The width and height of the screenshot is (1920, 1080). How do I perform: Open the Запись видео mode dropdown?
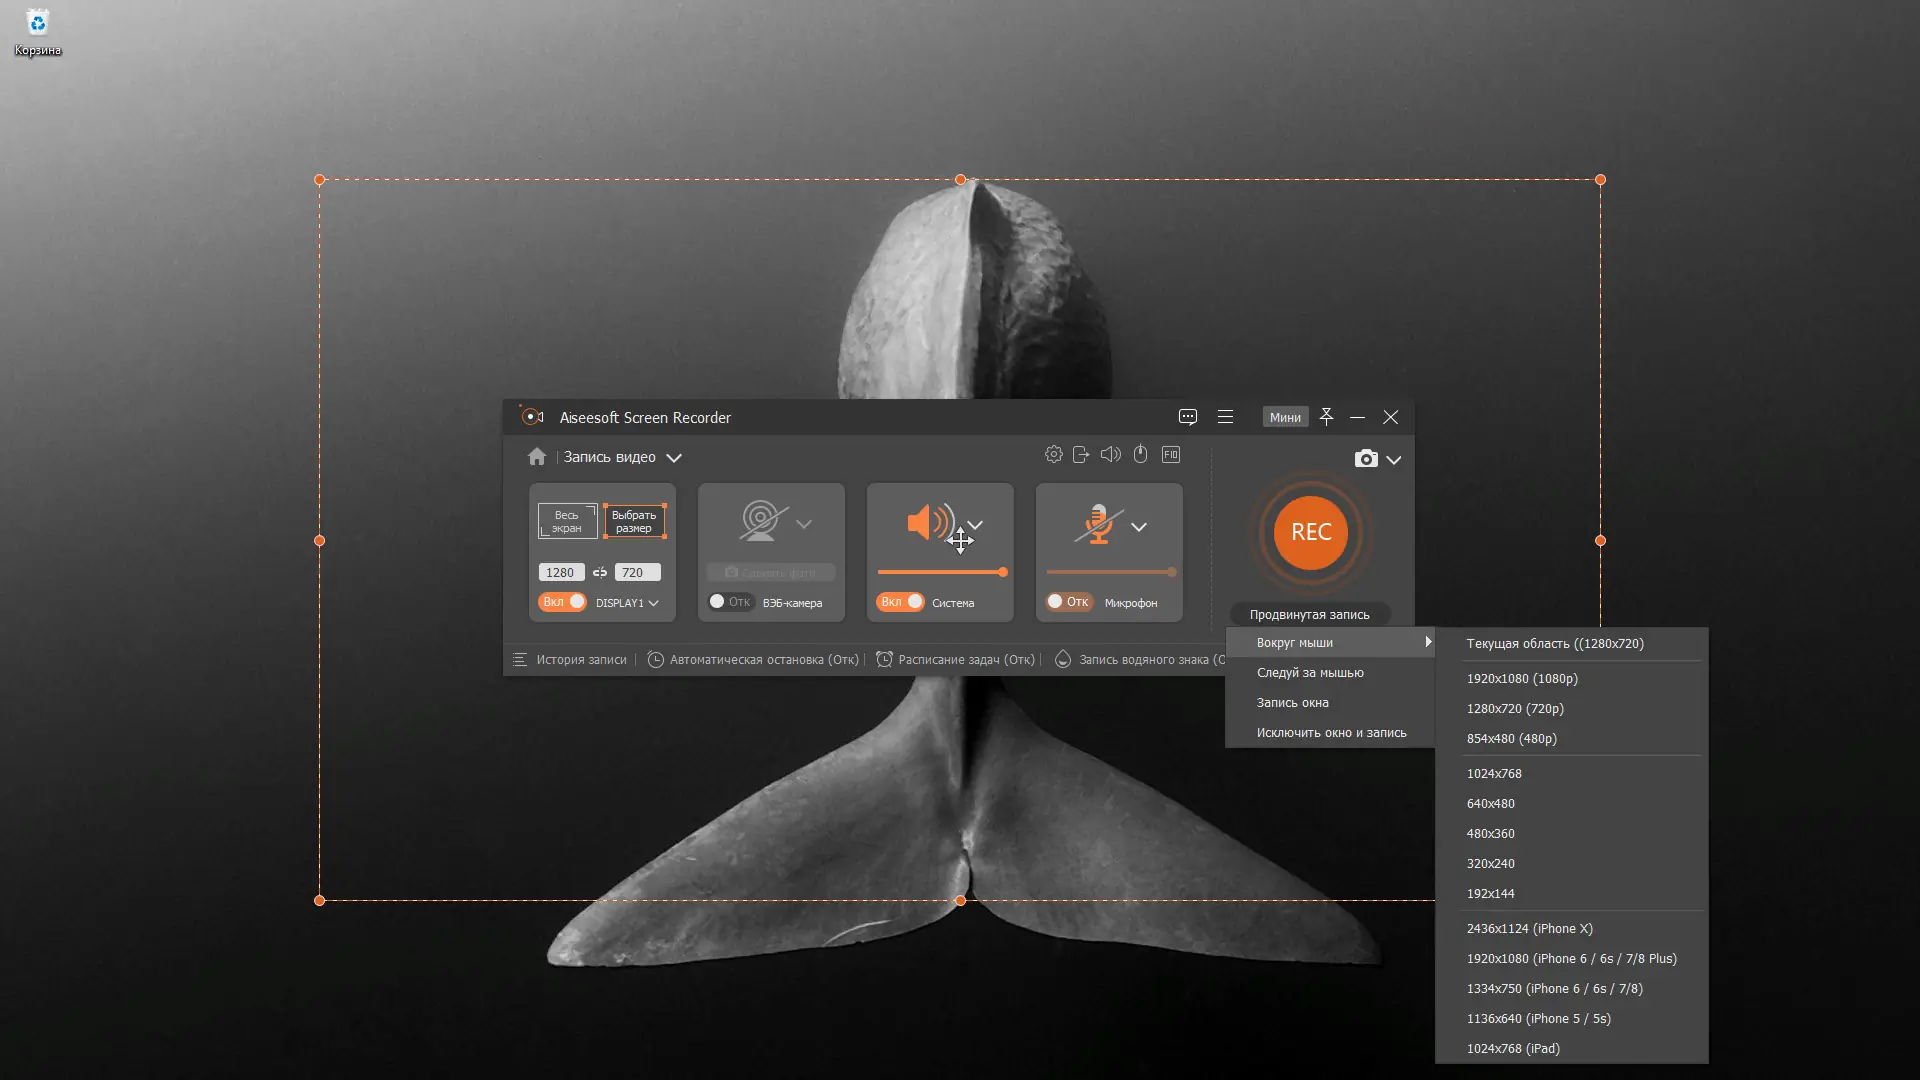point(674,458)
